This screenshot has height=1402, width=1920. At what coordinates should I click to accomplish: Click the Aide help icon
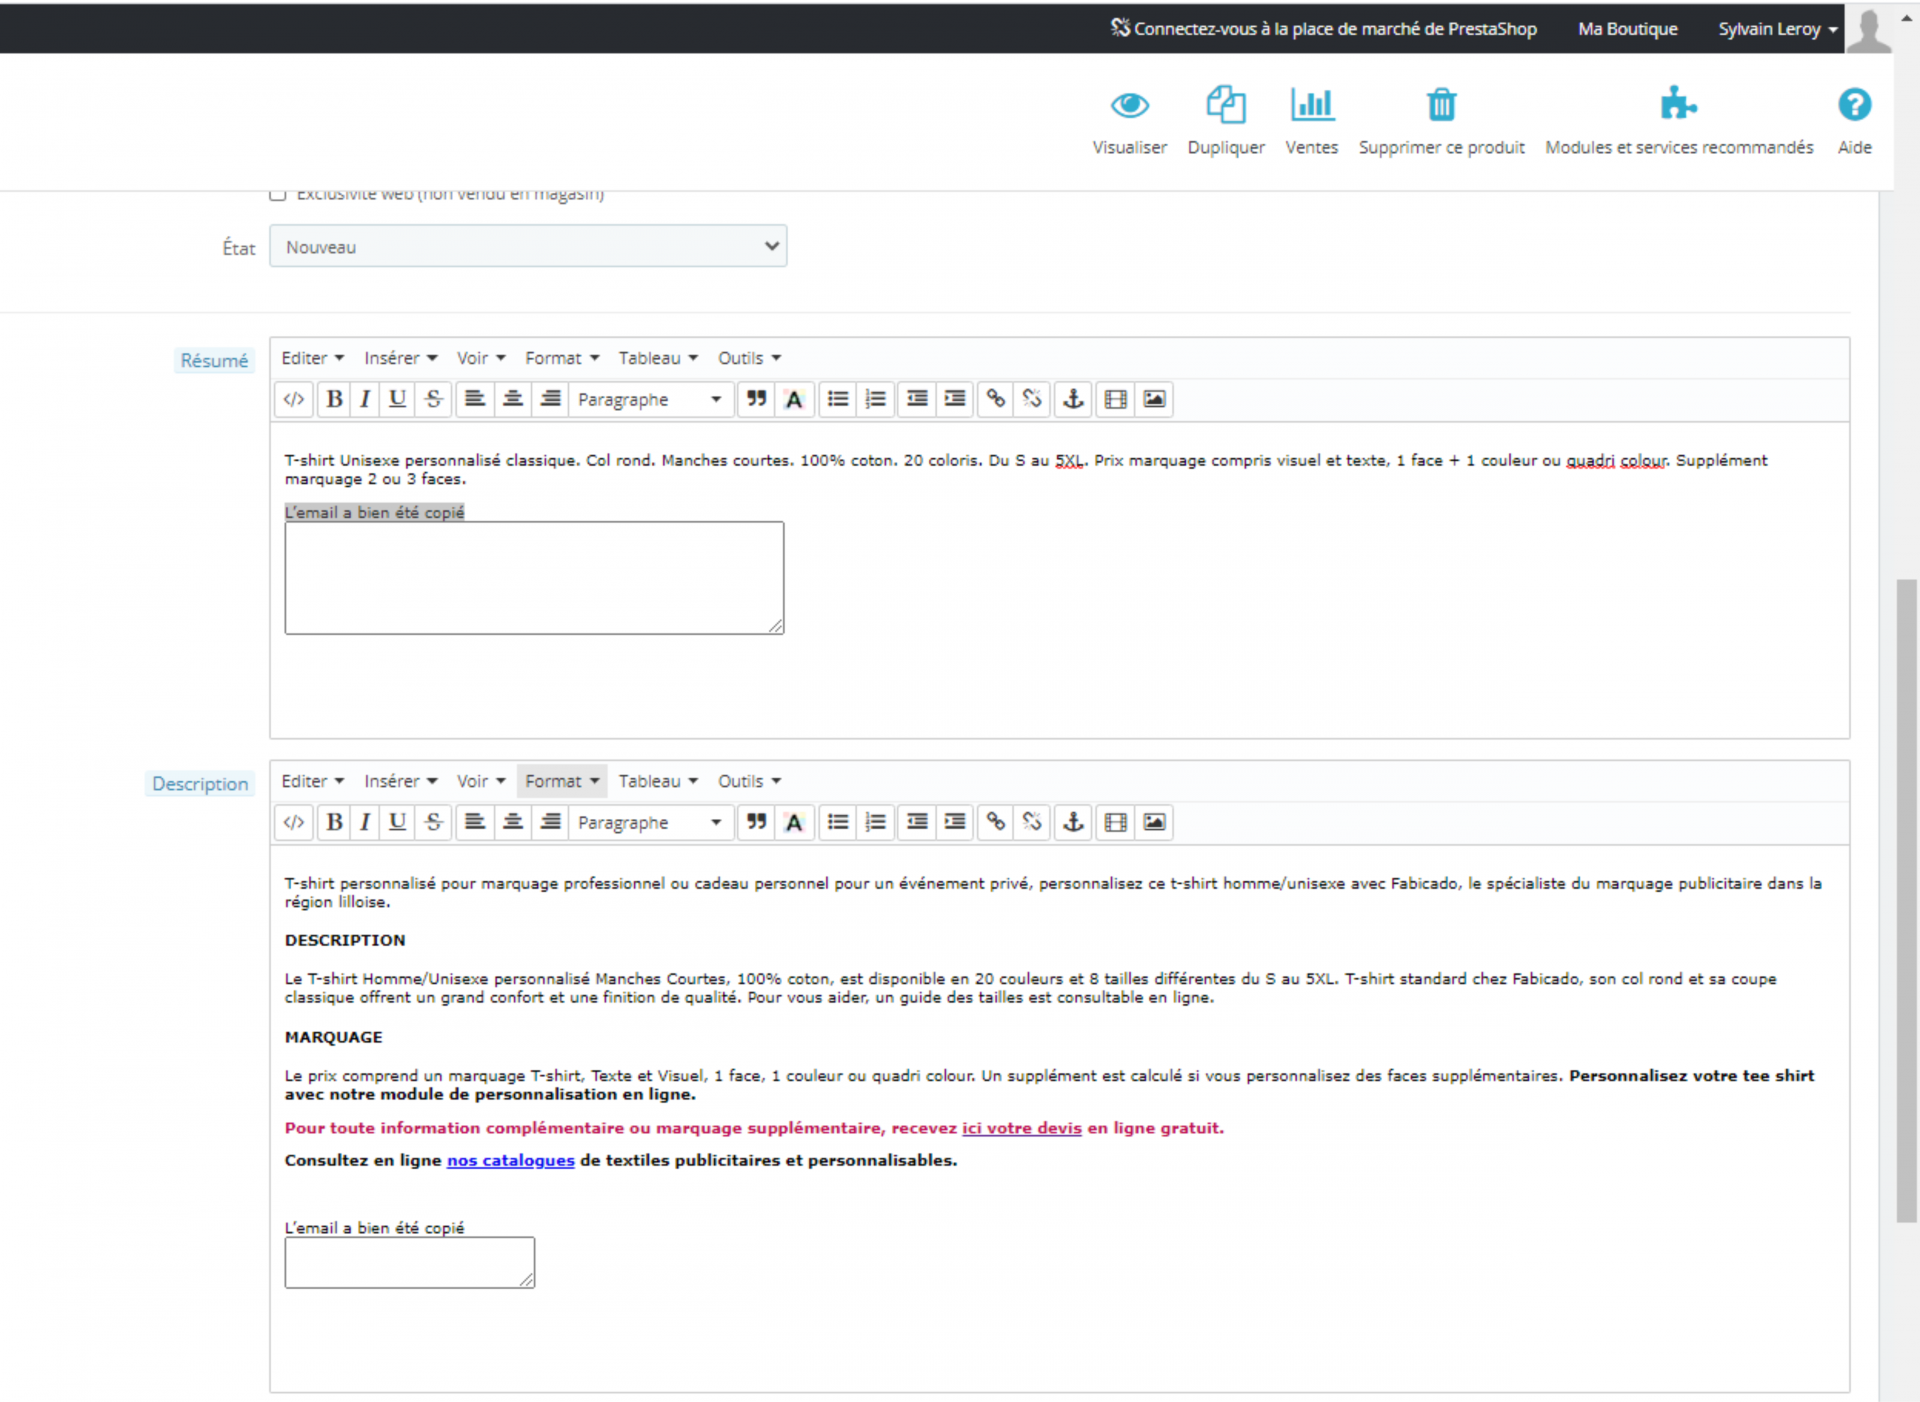click(x=1854, y=104)
